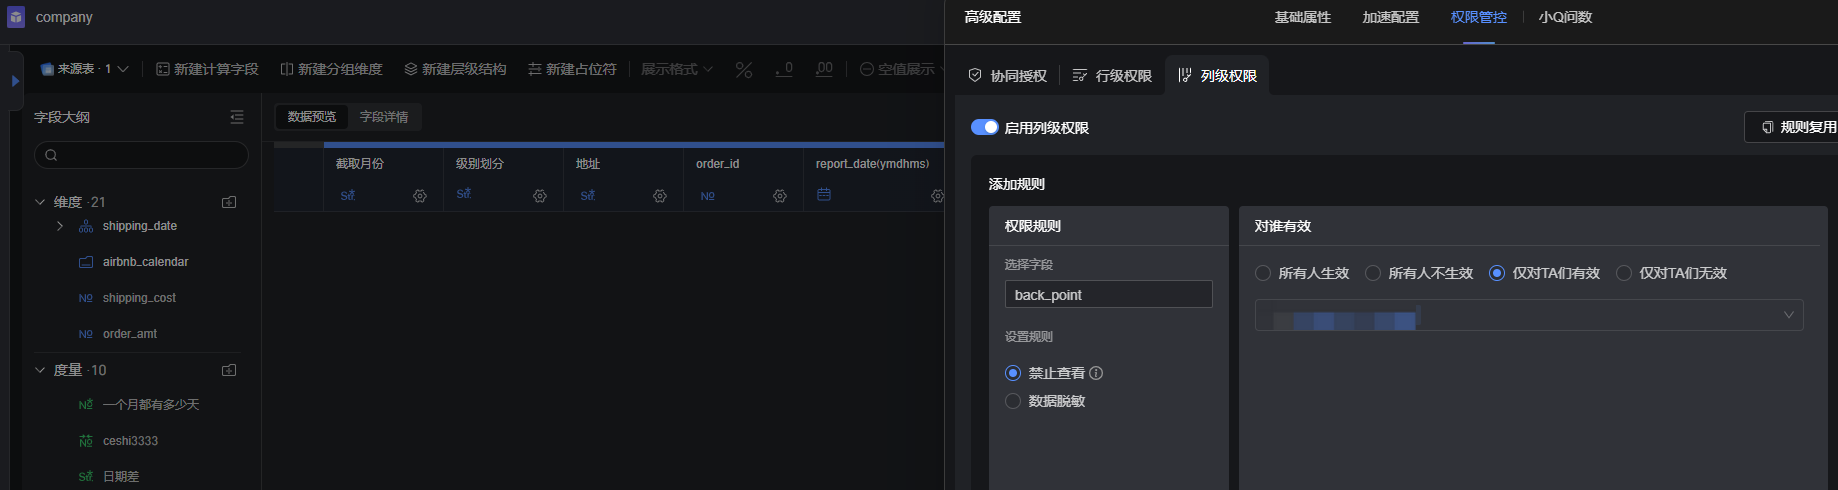
Task: Select the 数据脱敏 radio option
Action: [1013, 401]
